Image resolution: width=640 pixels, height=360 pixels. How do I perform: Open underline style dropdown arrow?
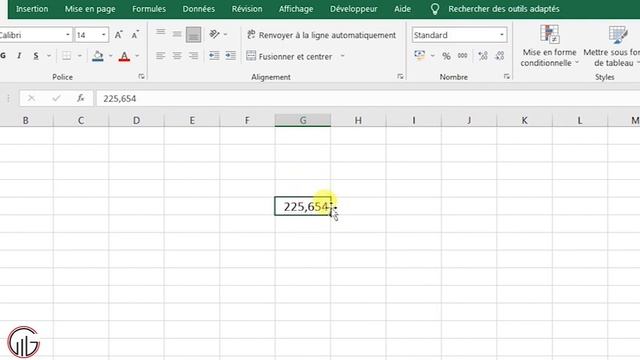pos(49,56)
